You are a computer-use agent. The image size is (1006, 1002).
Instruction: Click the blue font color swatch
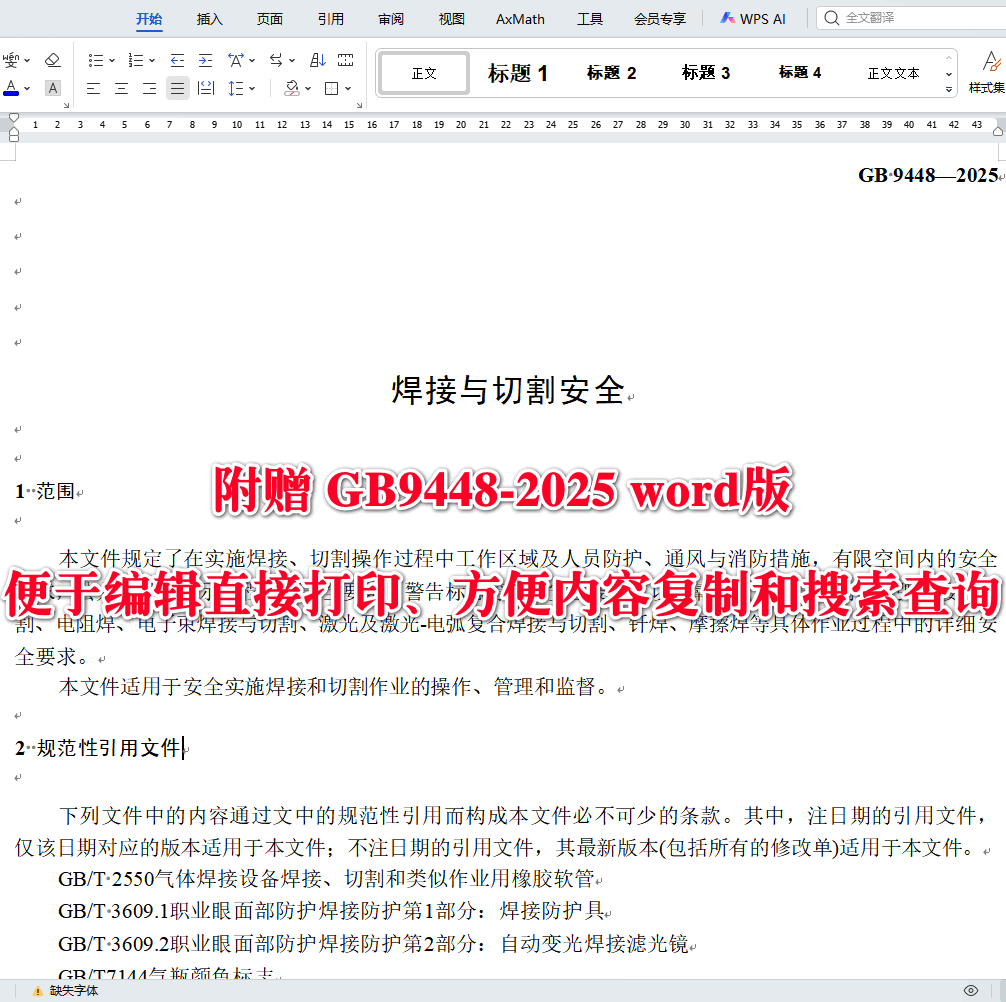pyautogui.click(x=12, y=95)
